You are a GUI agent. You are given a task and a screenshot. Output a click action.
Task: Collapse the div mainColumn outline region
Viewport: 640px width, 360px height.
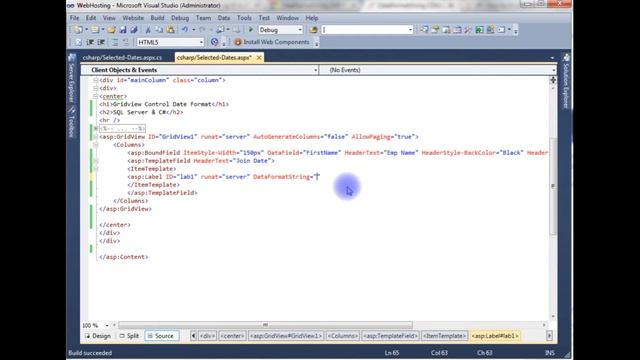(96, 80)
